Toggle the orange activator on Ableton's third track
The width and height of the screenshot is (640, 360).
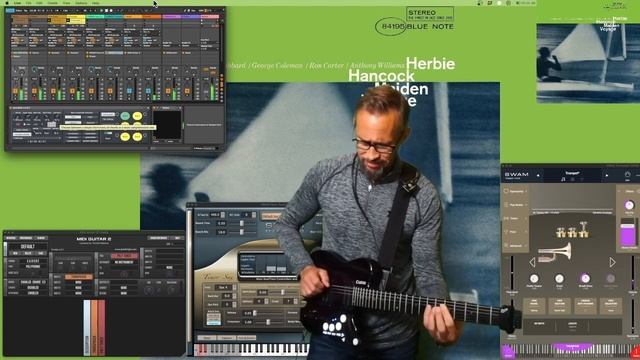click(53, 91)
